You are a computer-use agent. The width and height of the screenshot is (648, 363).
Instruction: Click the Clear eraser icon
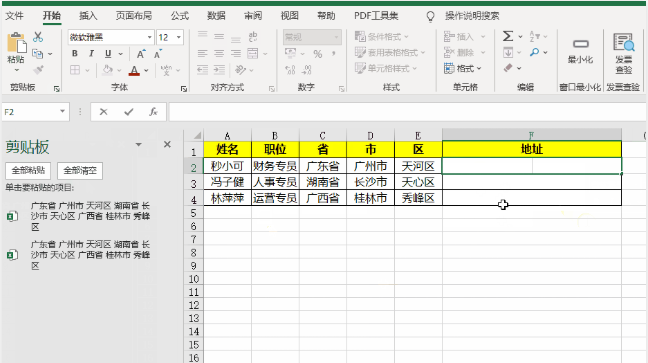(508, 68)
